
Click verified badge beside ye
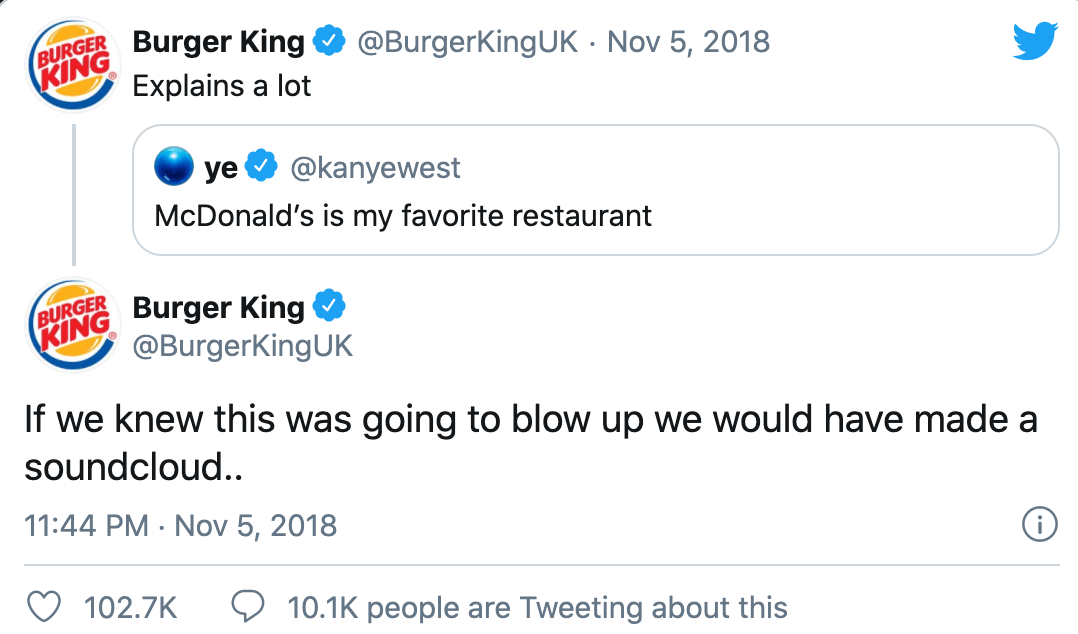[x=262, y=167]
